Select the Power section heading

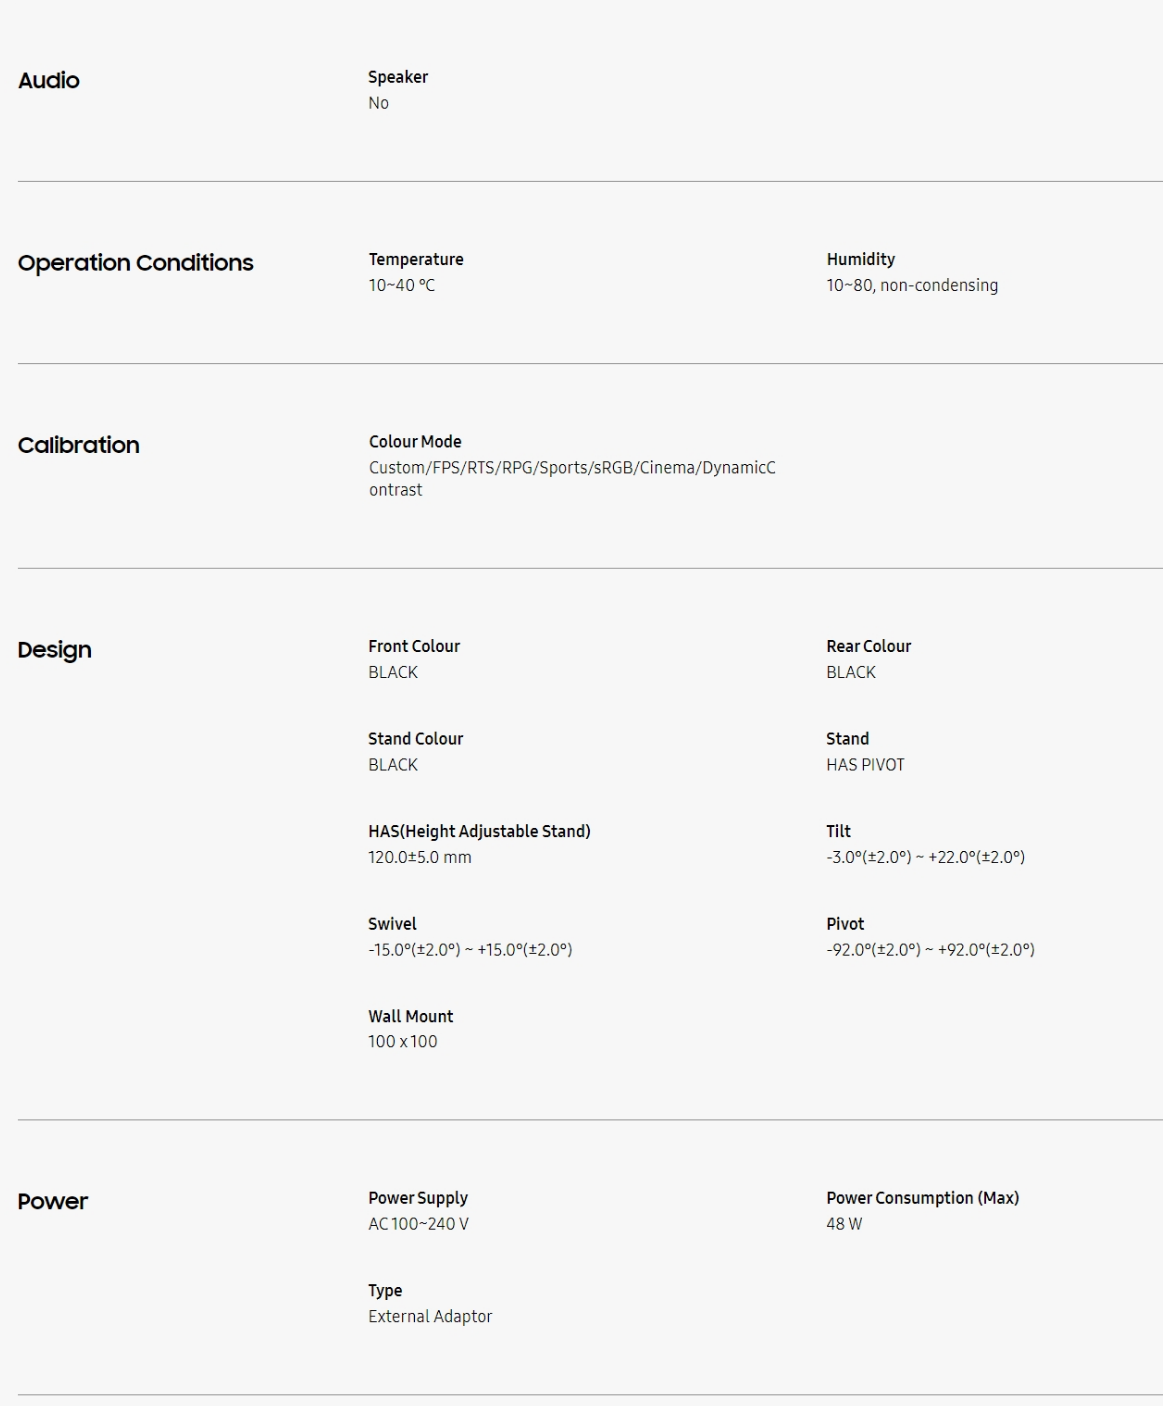coord(53,1202)
